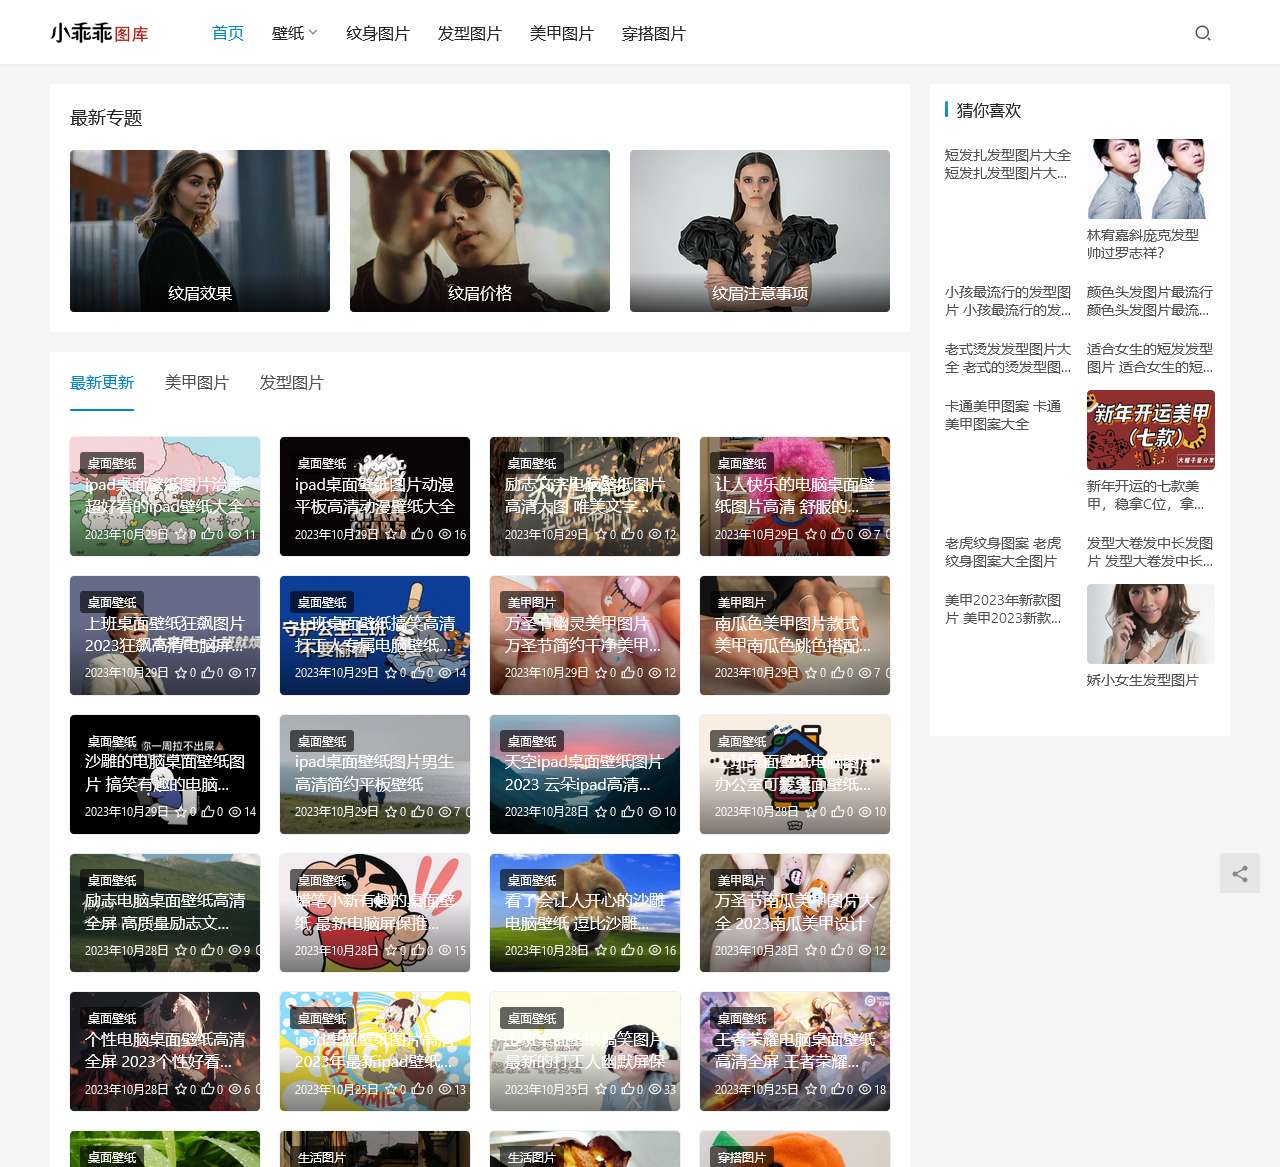The width and height of the screenshot is (1280, 1167).
Task: Click the eye icon on 天空ipad桌面壁纸图片 card
Action: click(654, 813)
